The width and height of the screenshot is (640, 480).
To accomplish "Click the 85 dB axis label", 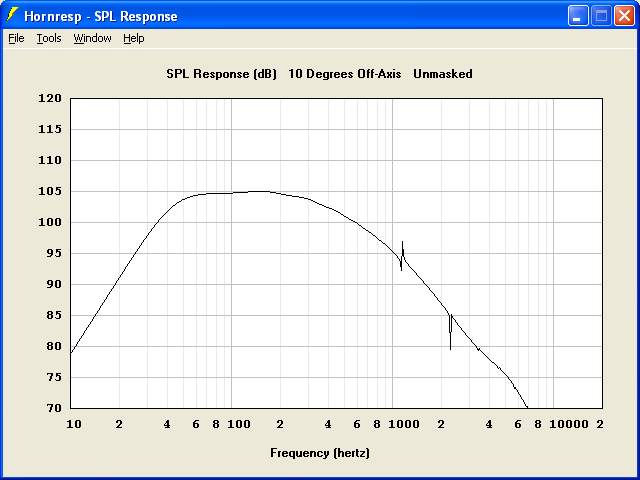I will (54, 316).
